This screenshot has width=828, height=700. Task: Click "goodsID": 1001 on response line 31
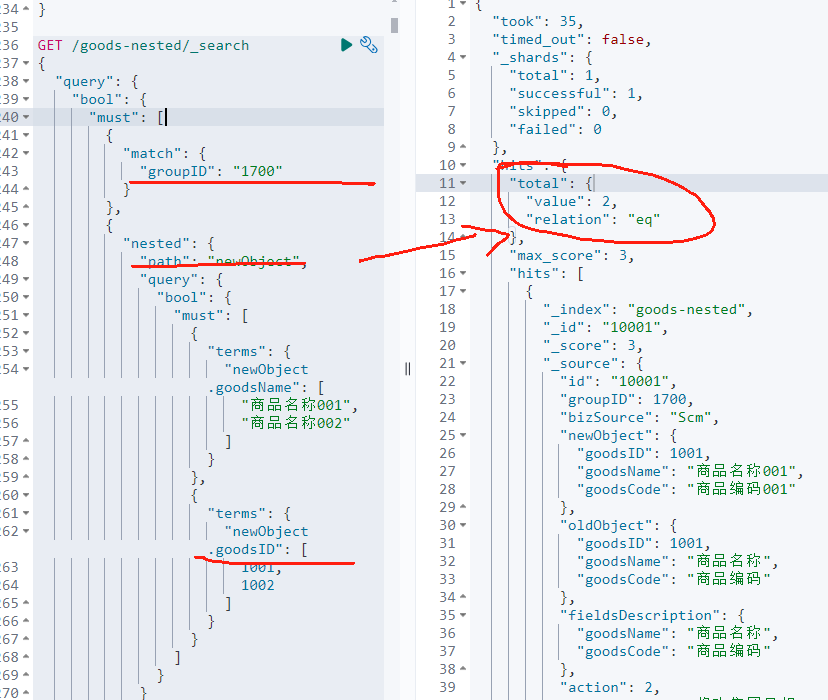tap(643, 544)
